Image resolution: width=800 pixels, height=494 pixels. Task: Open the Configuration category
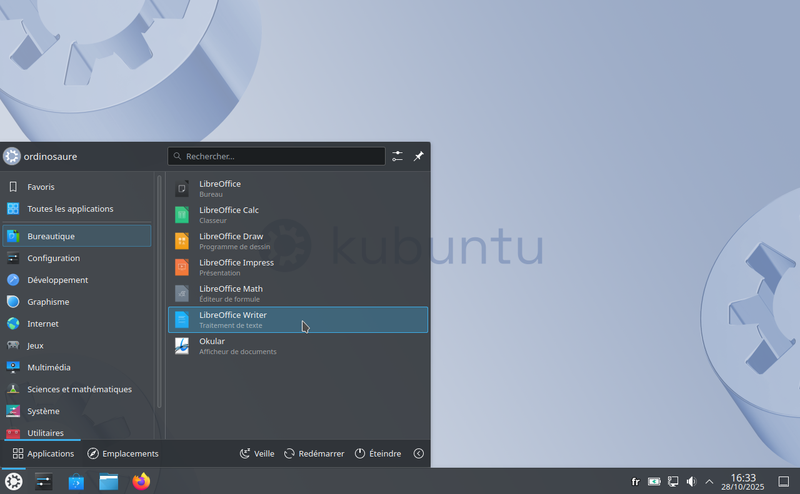(x=77, y=258)
